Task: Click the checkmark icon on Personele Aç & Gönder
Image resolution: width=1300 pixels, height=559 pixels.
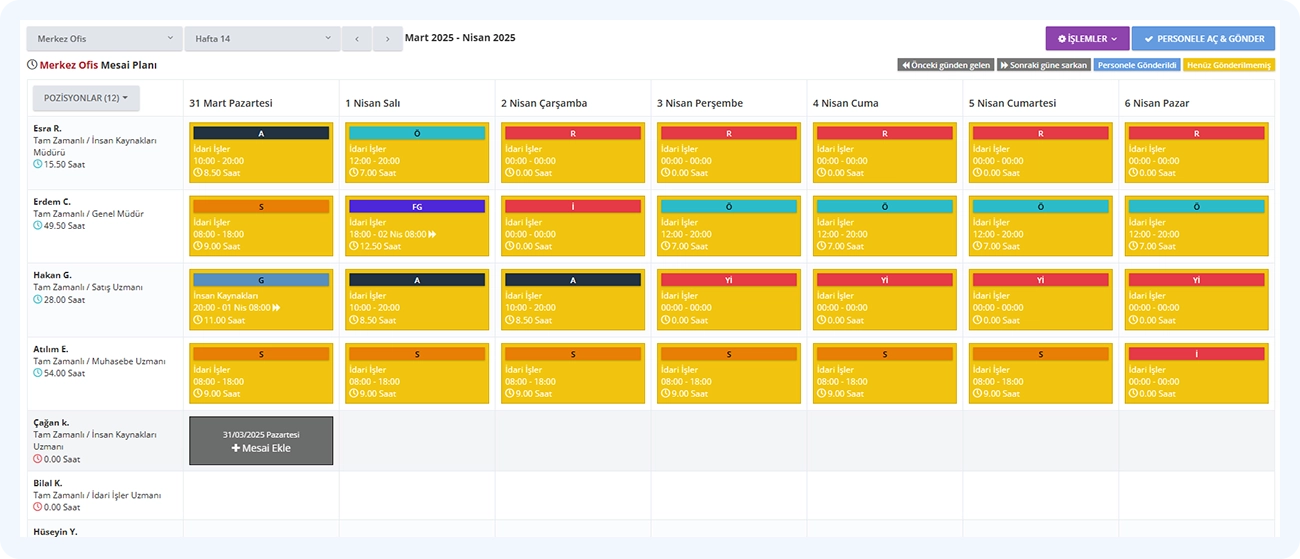Action: click(1148, 39)
